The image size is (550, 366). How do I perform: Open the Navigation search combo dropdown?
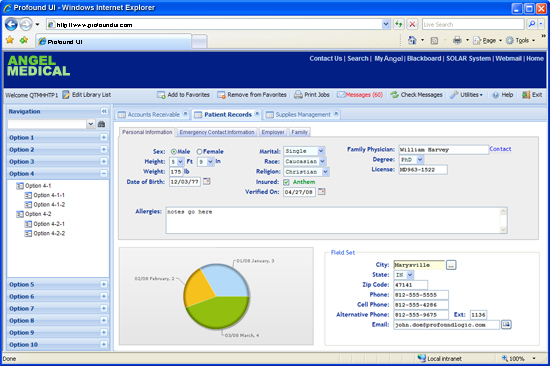point(90,124)
